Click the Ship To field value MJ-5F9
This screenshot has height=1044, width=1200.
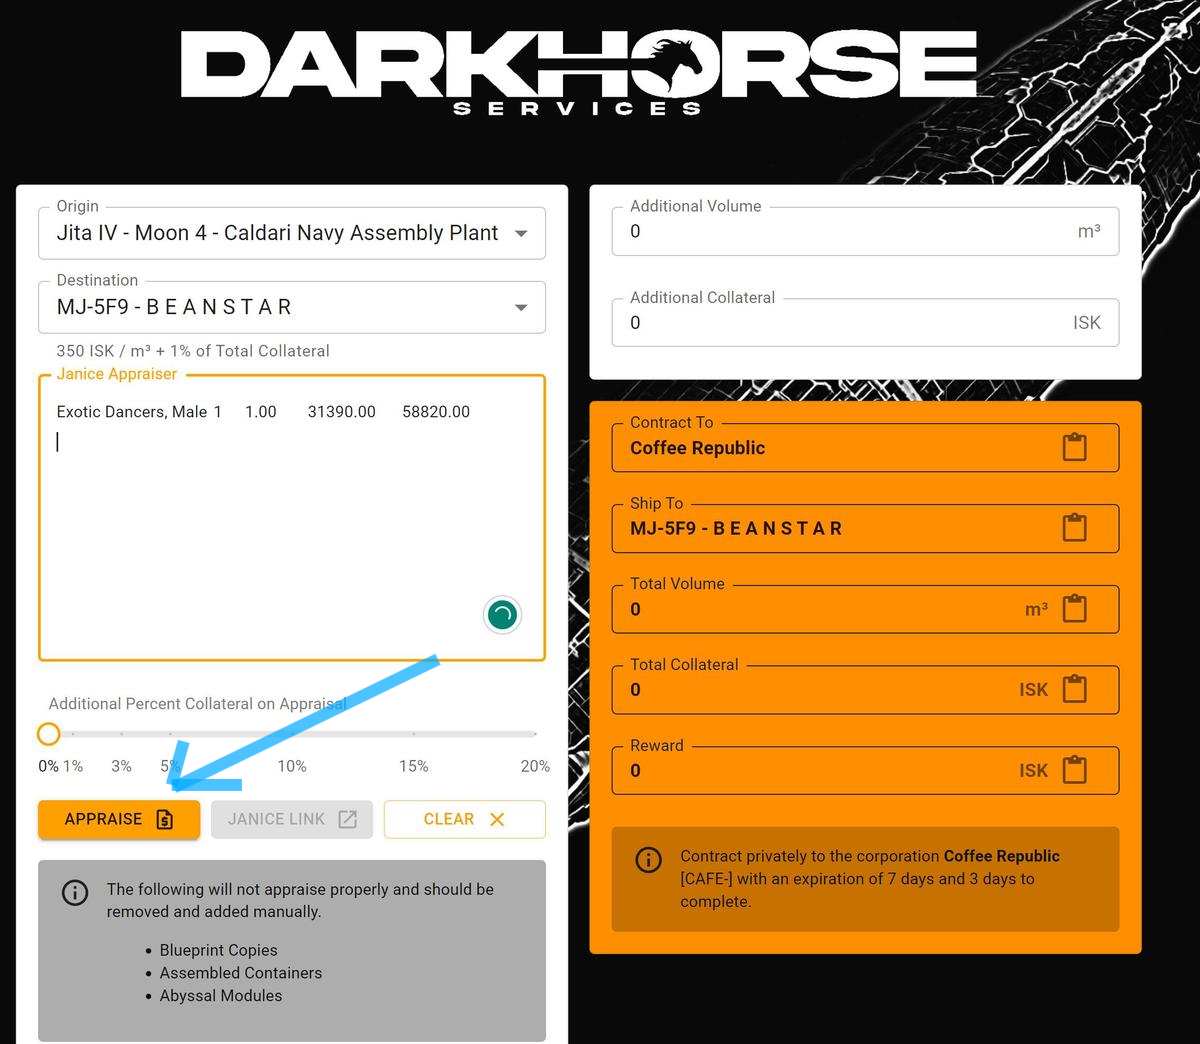865,528
